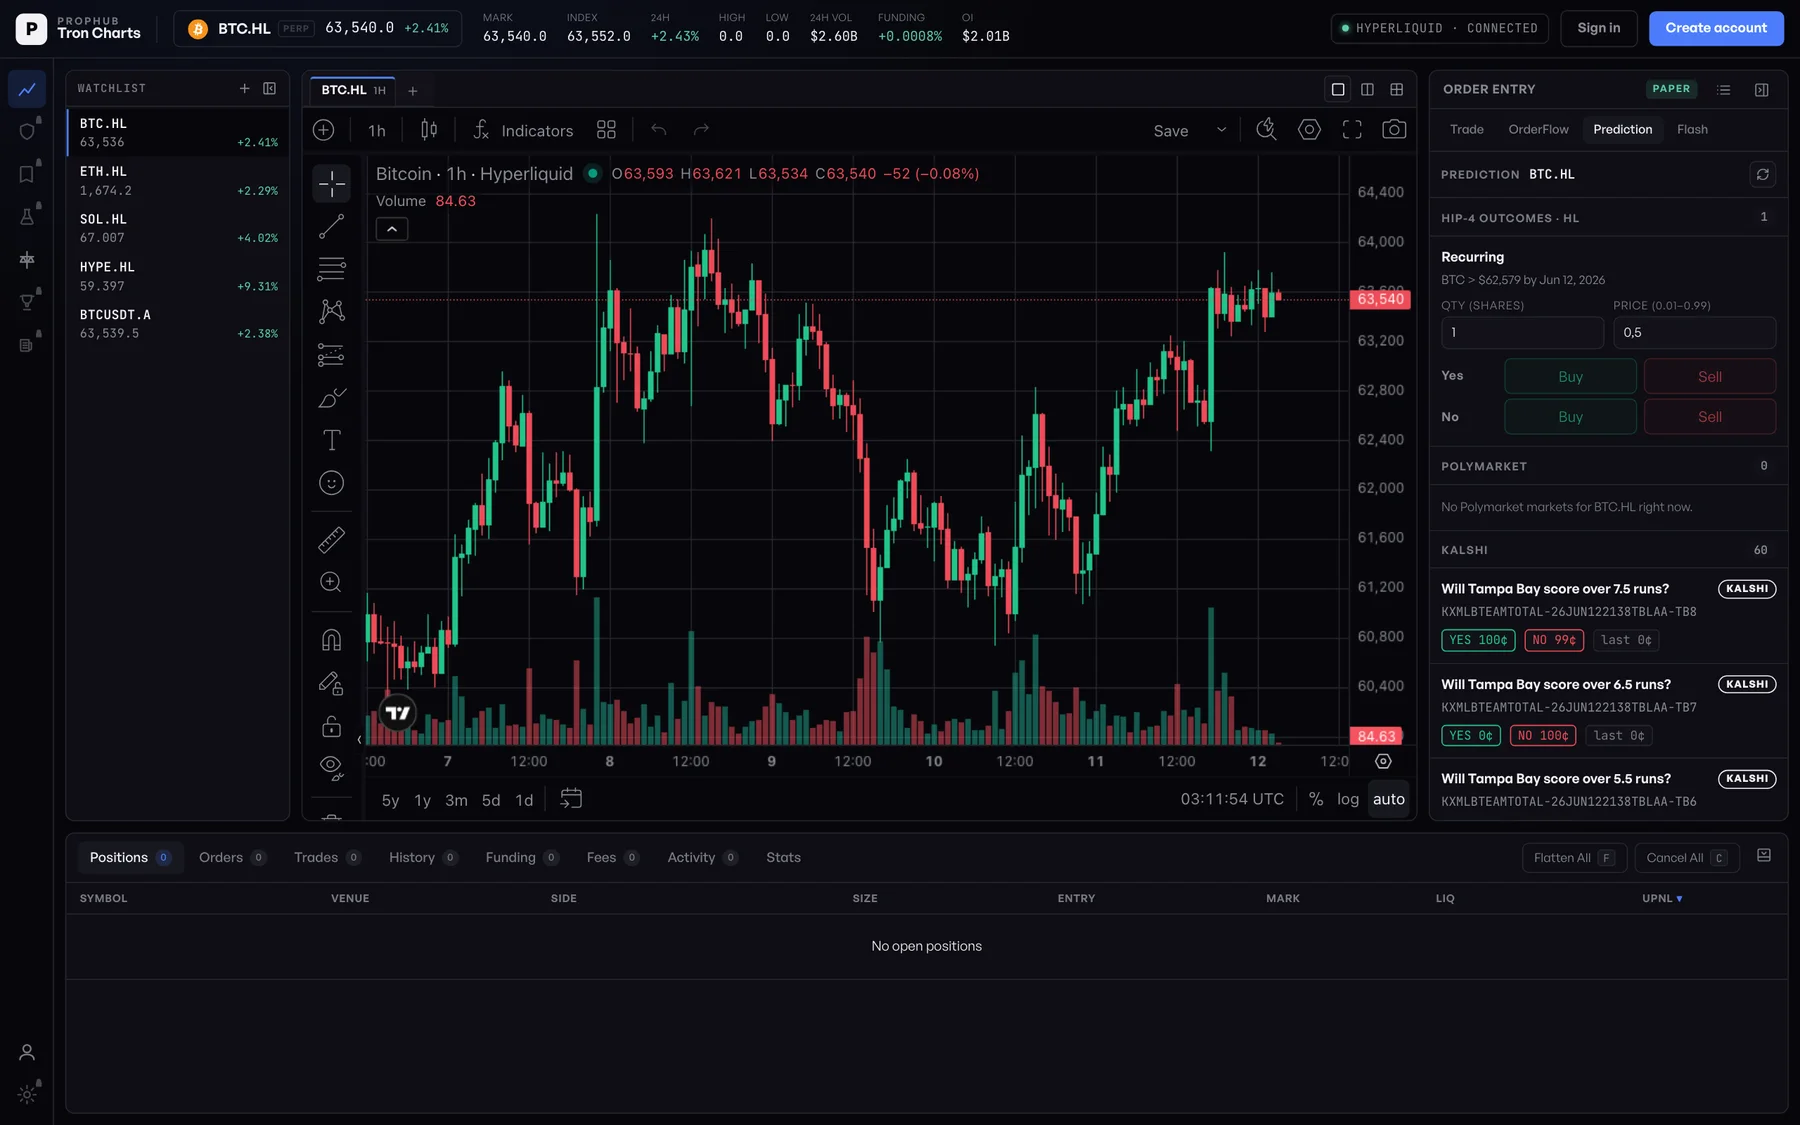Switch to the OrderFlow tab
The image size is (1800, 1125).
click(x=1538, y=129)
